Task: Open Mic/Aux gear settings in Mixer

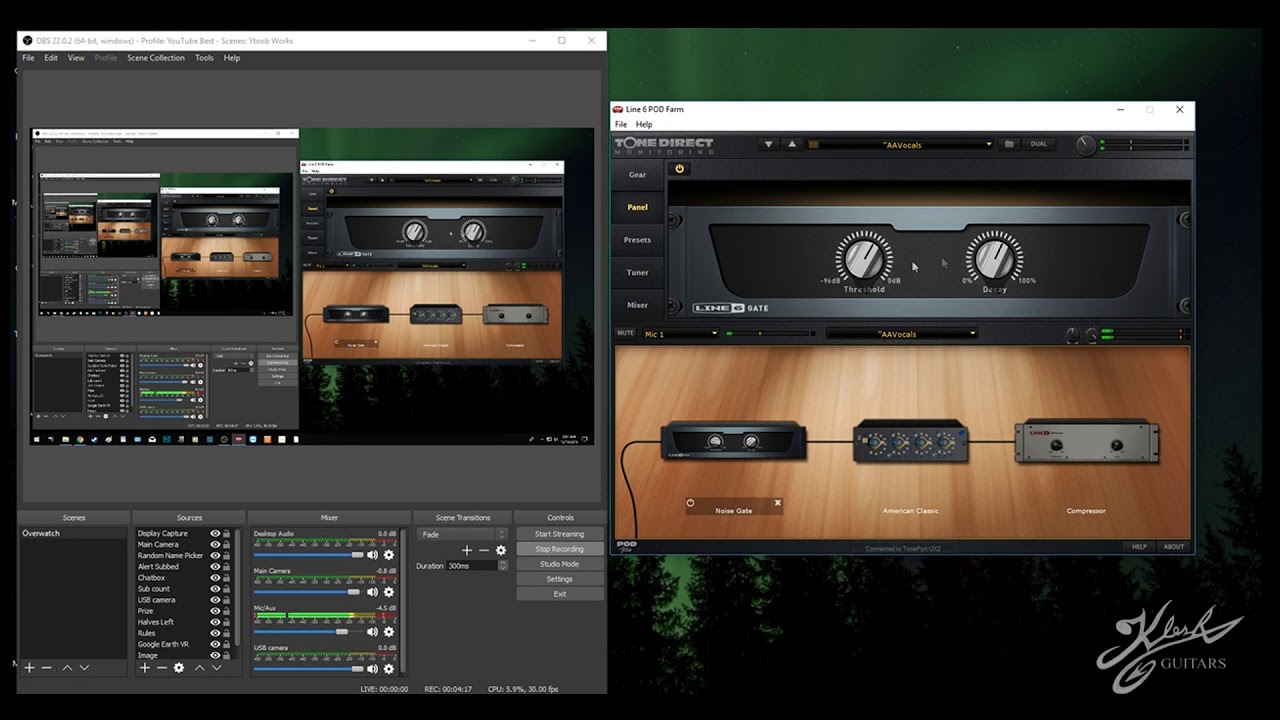Action: tap(389, 632)
